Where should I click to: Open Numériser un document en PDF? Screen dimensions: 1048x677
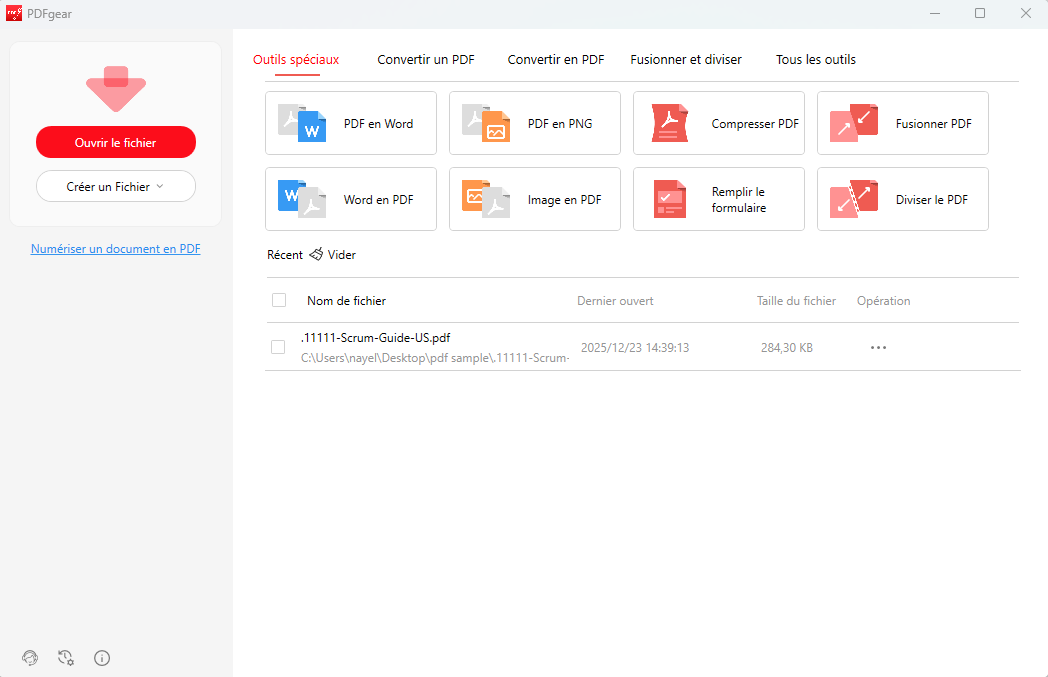coord(115,248)
